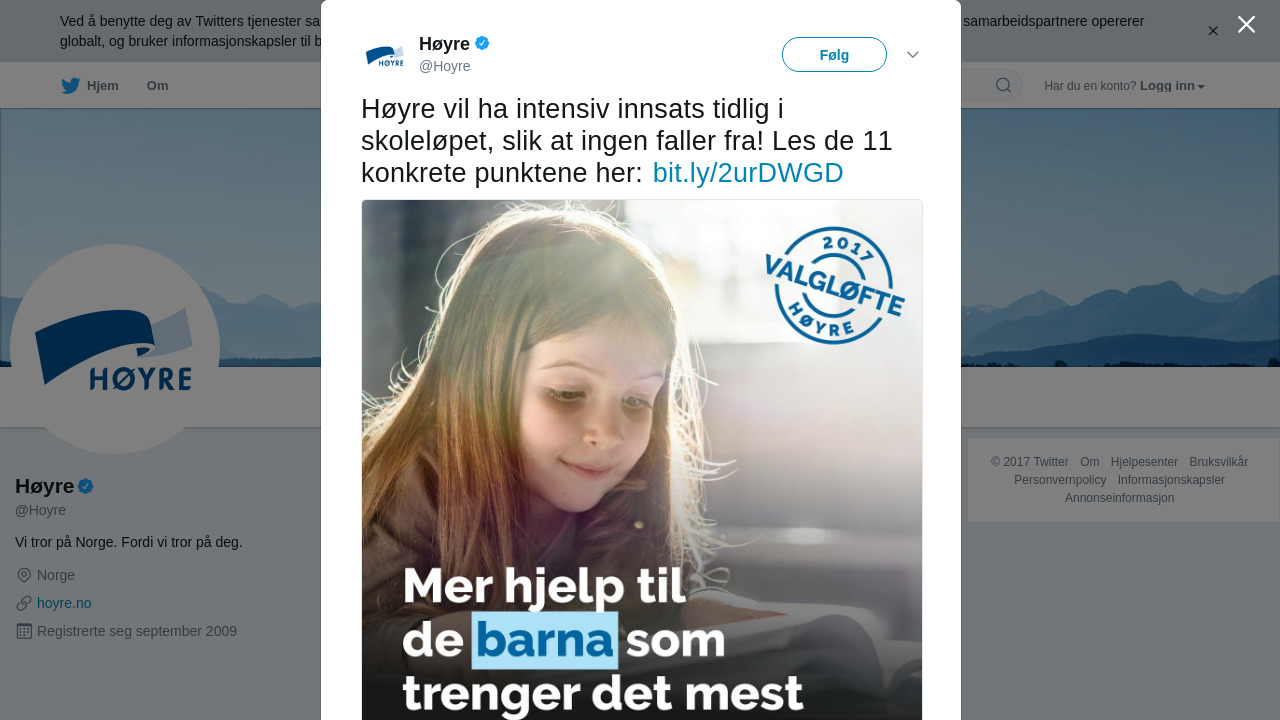Dismiss the cookie notice banner
The height and width of the screenshot is (720, 1280).
[x=1213, y=31]
